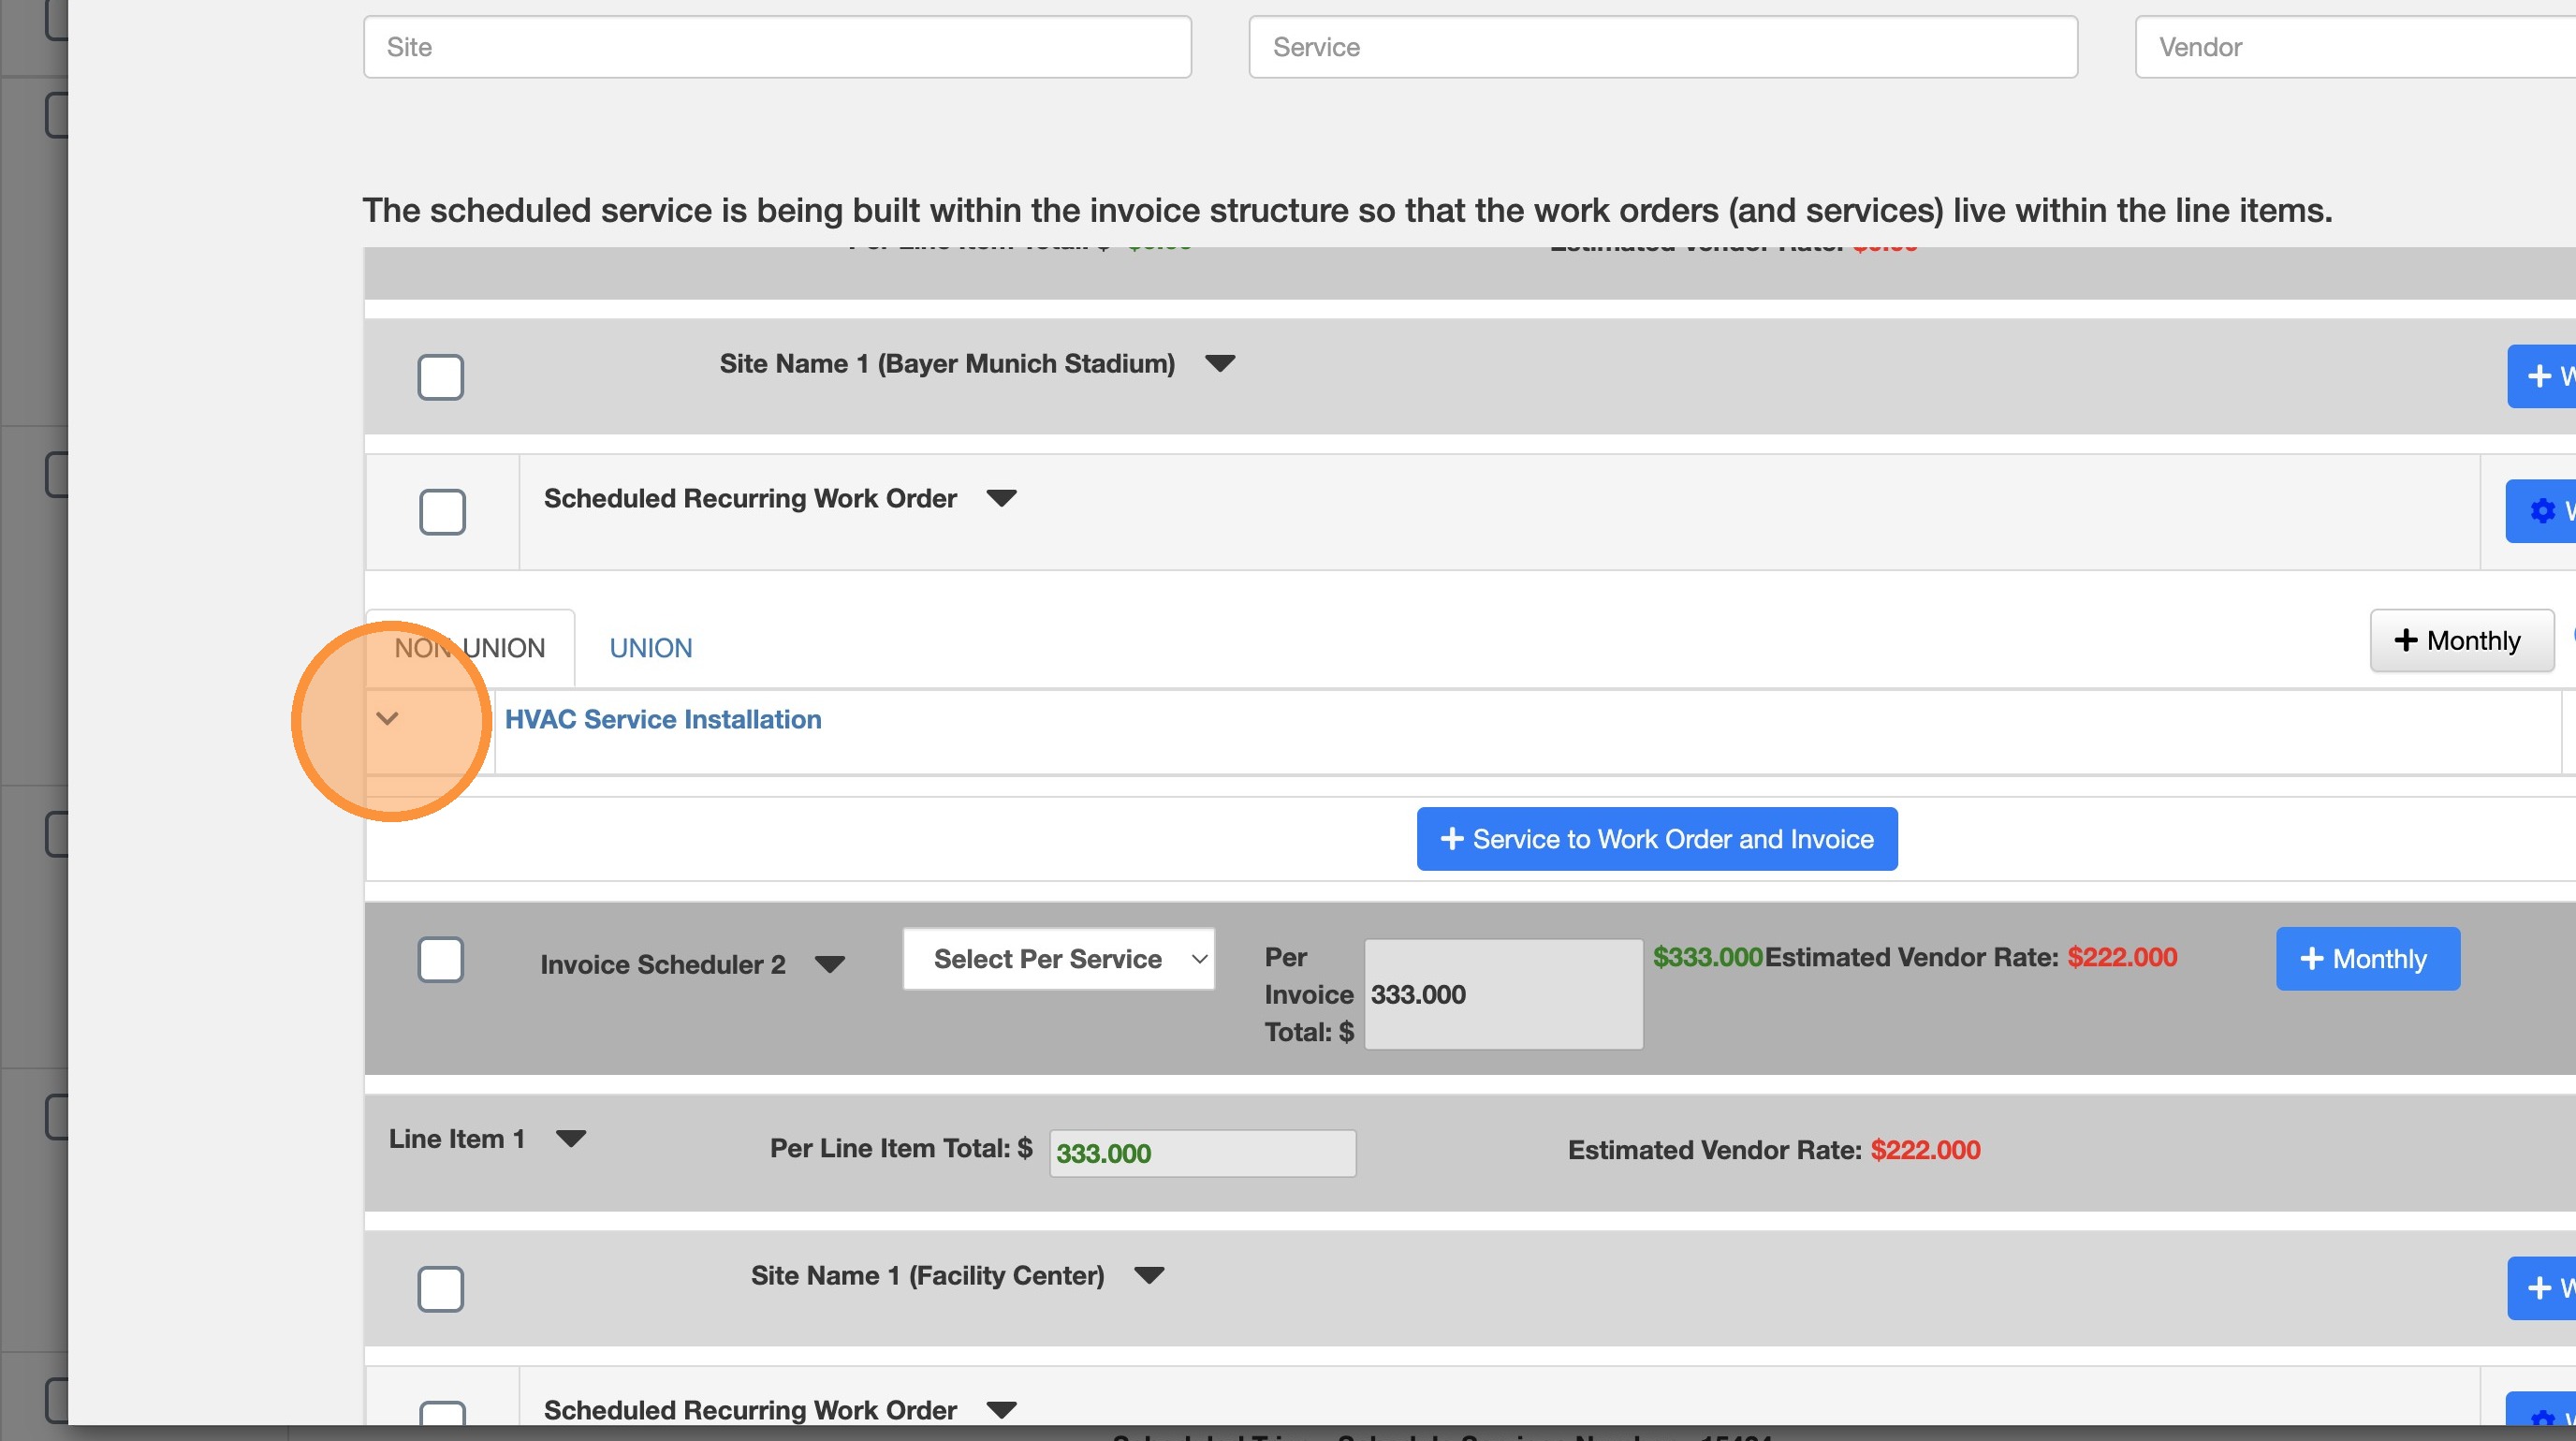The image size is (2576, 1441).
Task: Focus the Site filter input field
Action: (777, 47)
